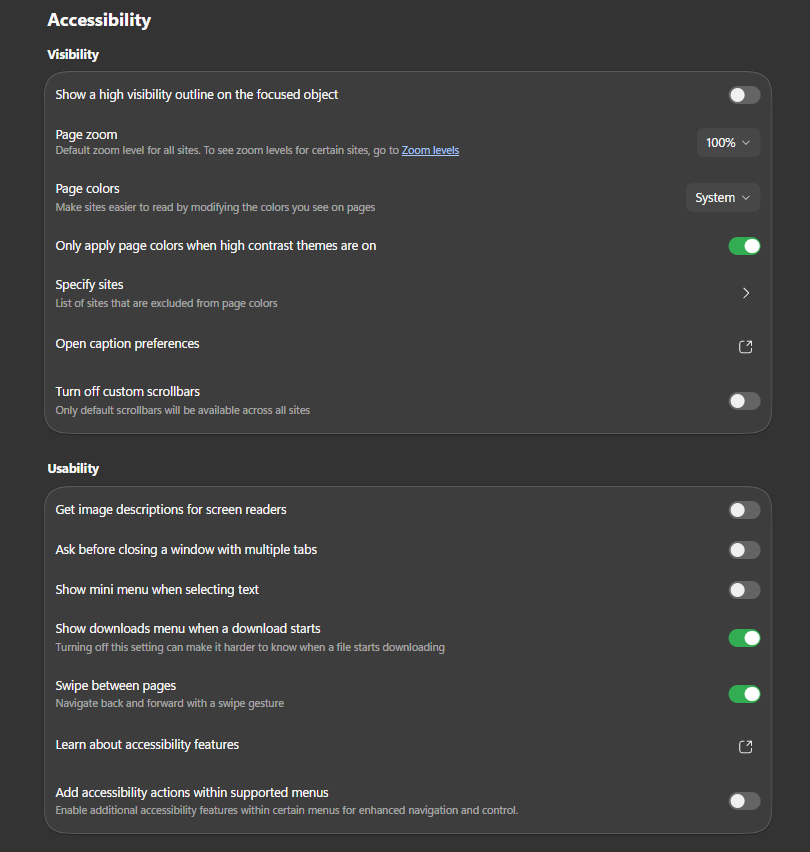The height and width of the screenshot is (852, 810).
Task: Expand Specify sites chevron arrow
Action: point(746,293)
